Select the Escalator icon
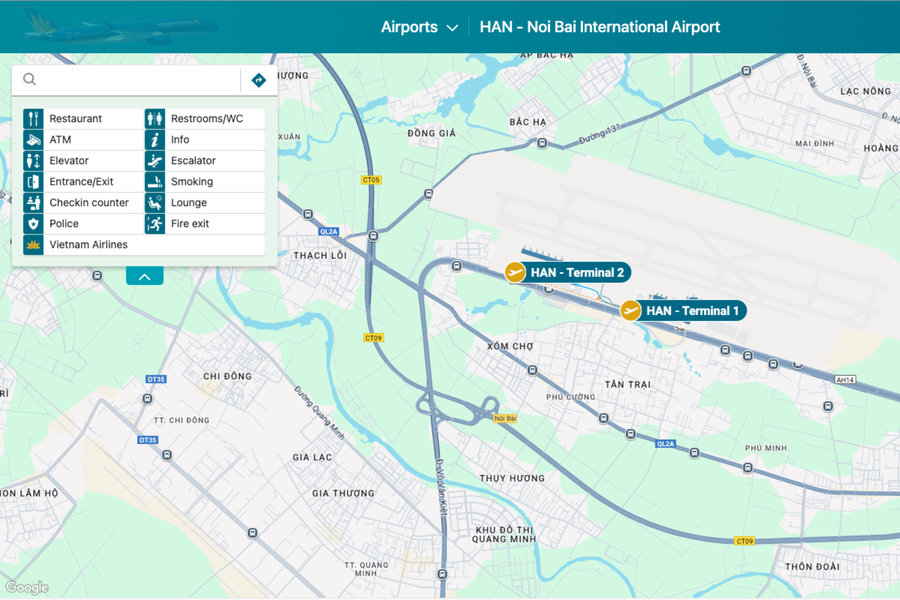This screenshot has height=600, width=900. click(x=155, y=160)
